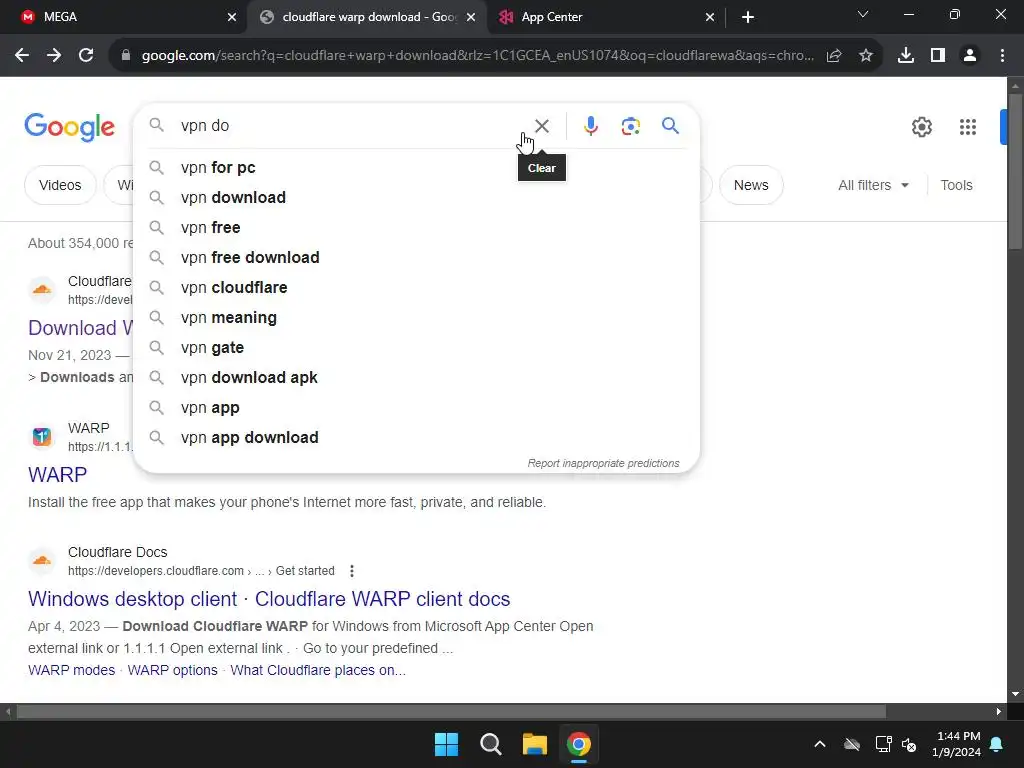Click the Chrome address bar URL
The width and height of the screenshot is (1024, 768).
(x=477, y=56)
